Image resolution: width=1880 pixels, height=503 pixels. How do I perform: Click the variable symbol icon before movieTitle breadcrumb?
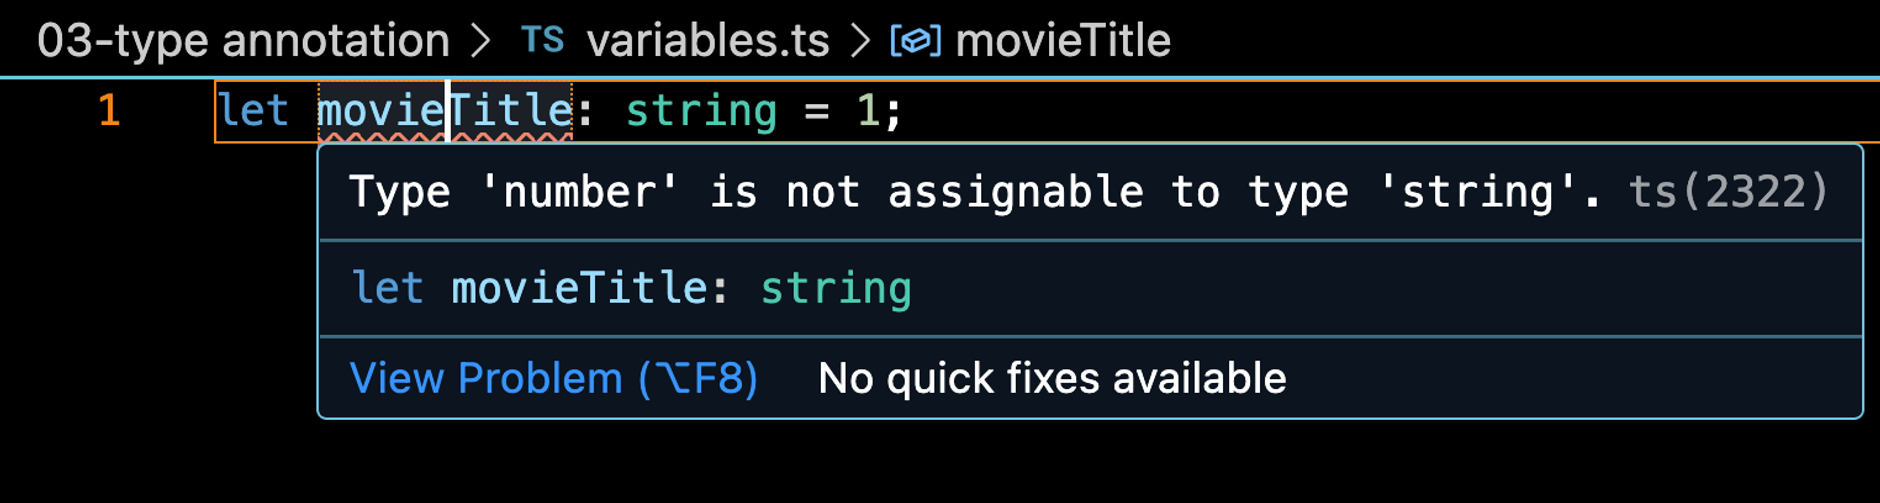[x=916, y=42]
